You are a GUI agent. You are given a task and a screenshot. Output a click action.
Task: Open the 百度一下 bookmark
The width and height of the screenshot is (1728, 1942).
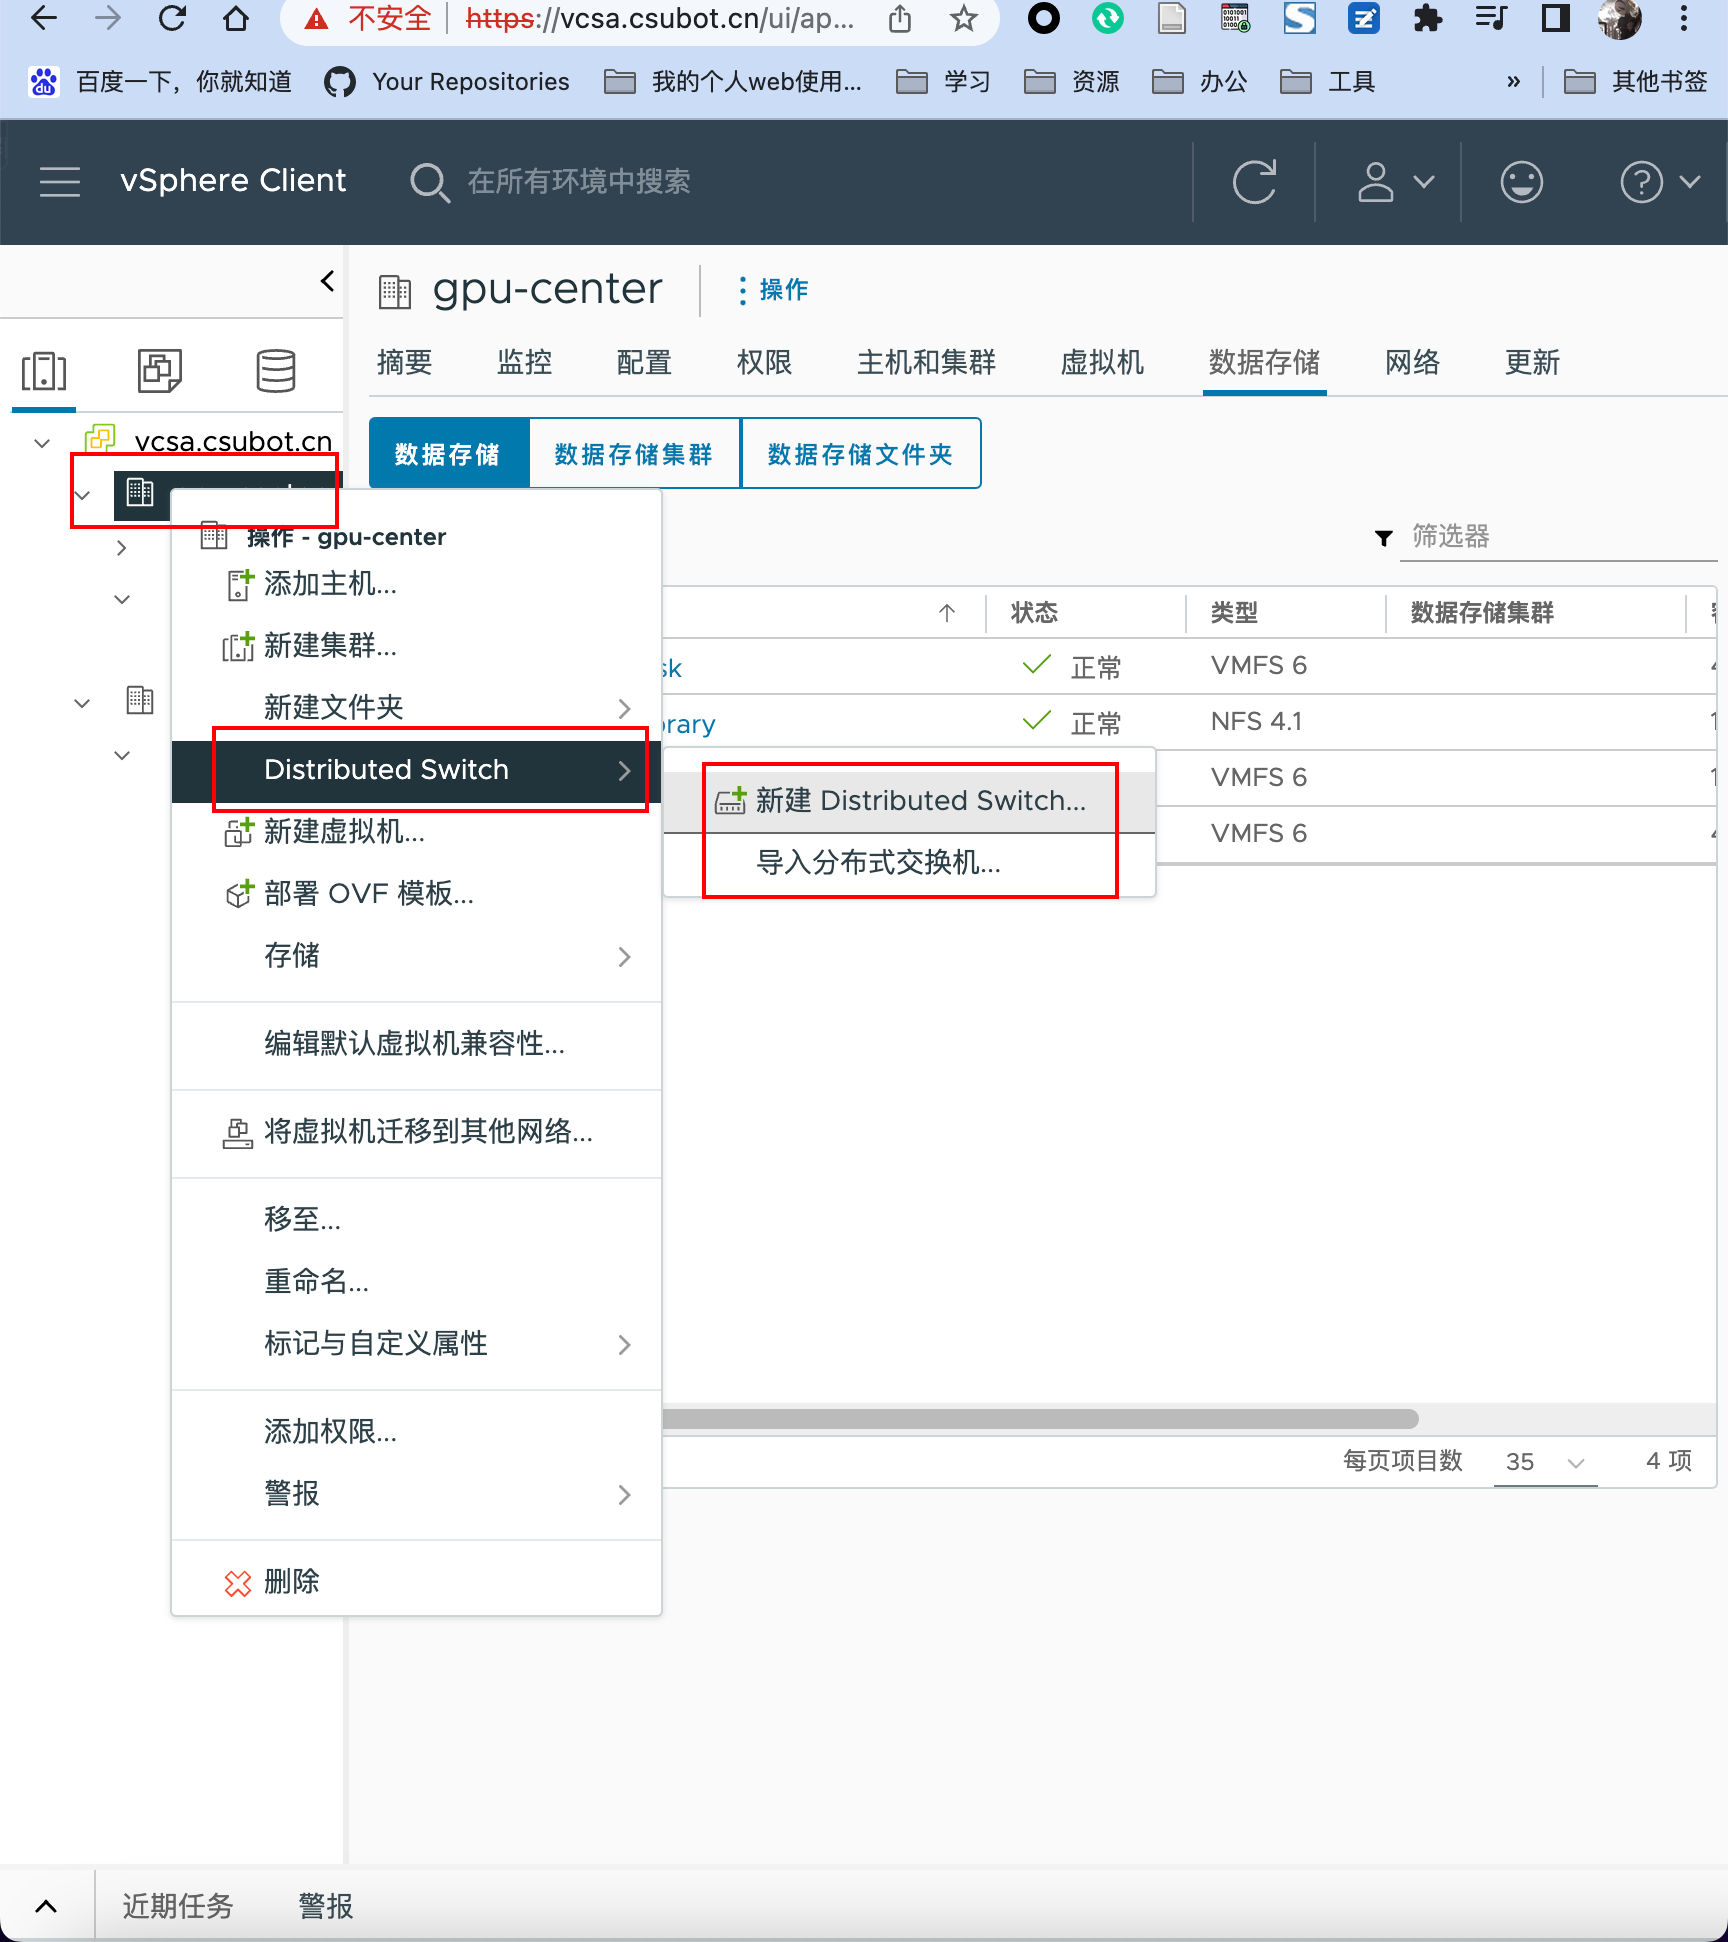pyautogui.click(x=160, y=82)
